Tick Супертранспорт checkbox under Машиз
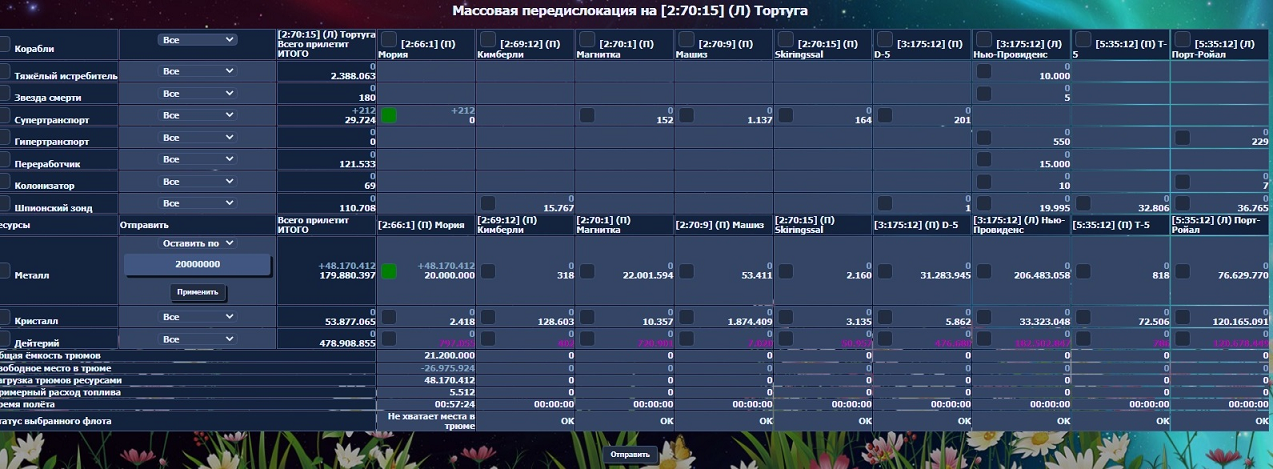Viewport: 1273px width, 469px height. tap(685, 115)
